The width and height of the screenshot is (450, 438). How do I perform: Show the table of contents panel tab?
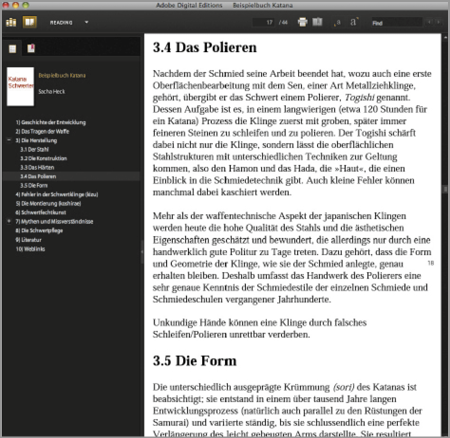[13, 49]
